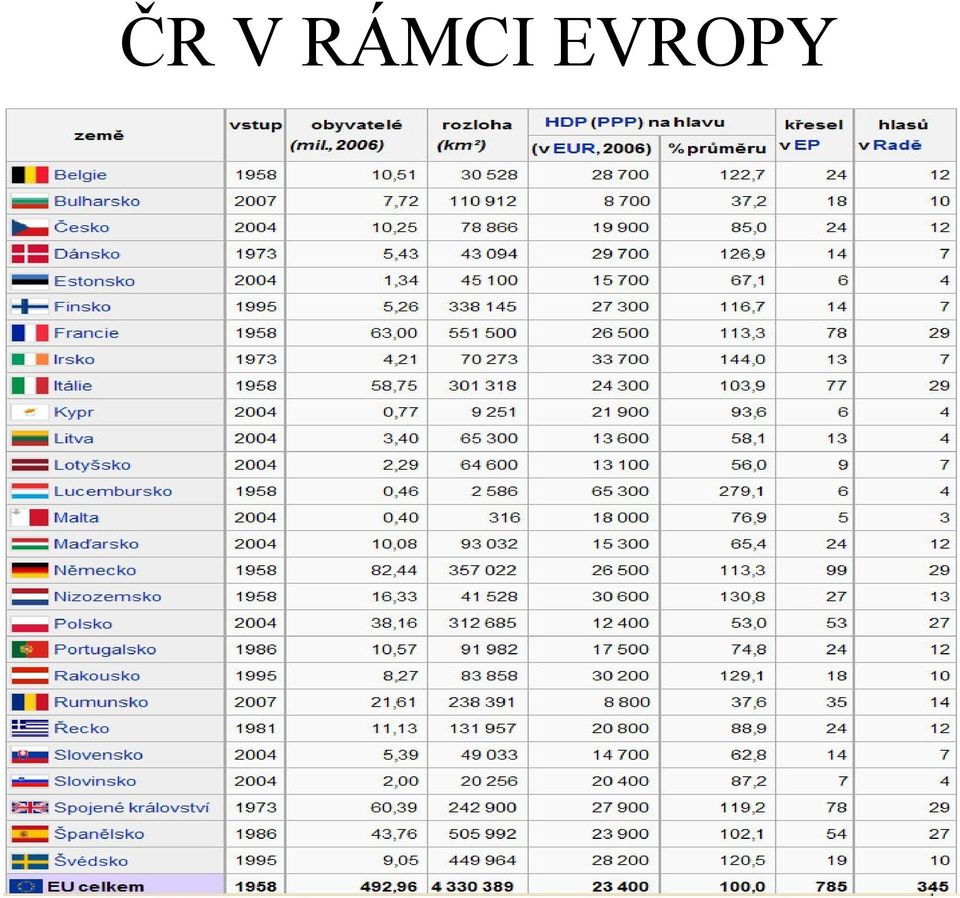Open the Belgie country link
The image size is (960, 898).
coord(80,175)
